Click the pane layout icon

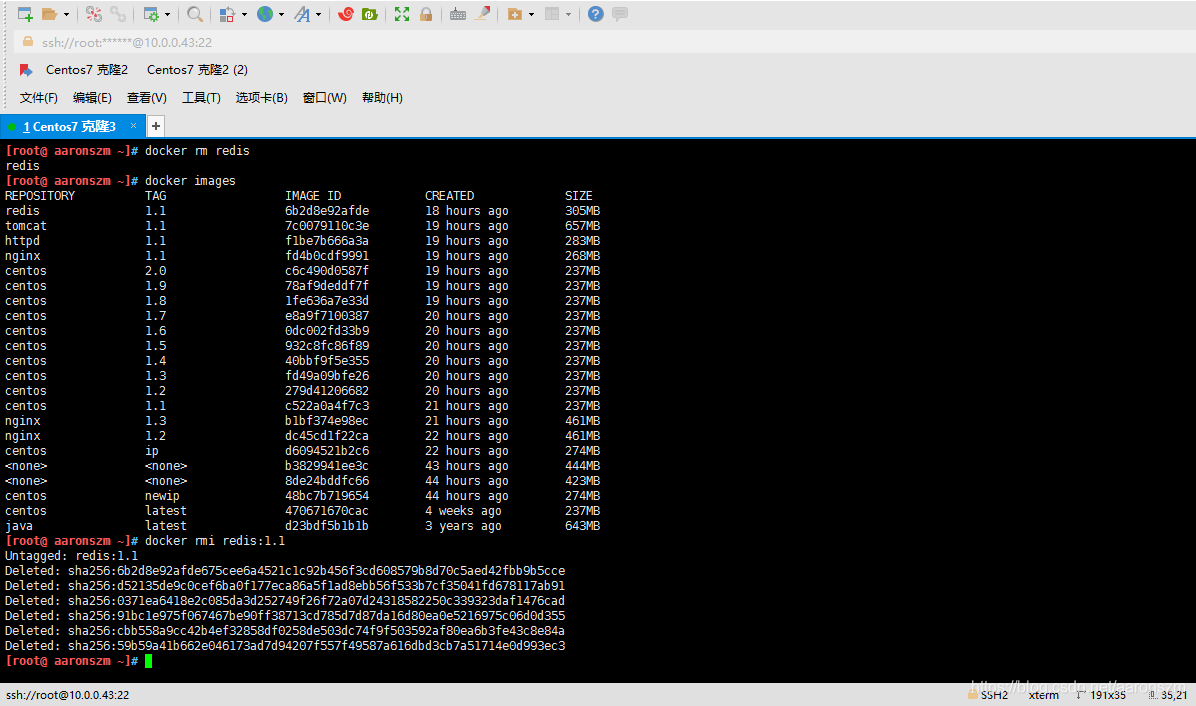pos(552,14)
